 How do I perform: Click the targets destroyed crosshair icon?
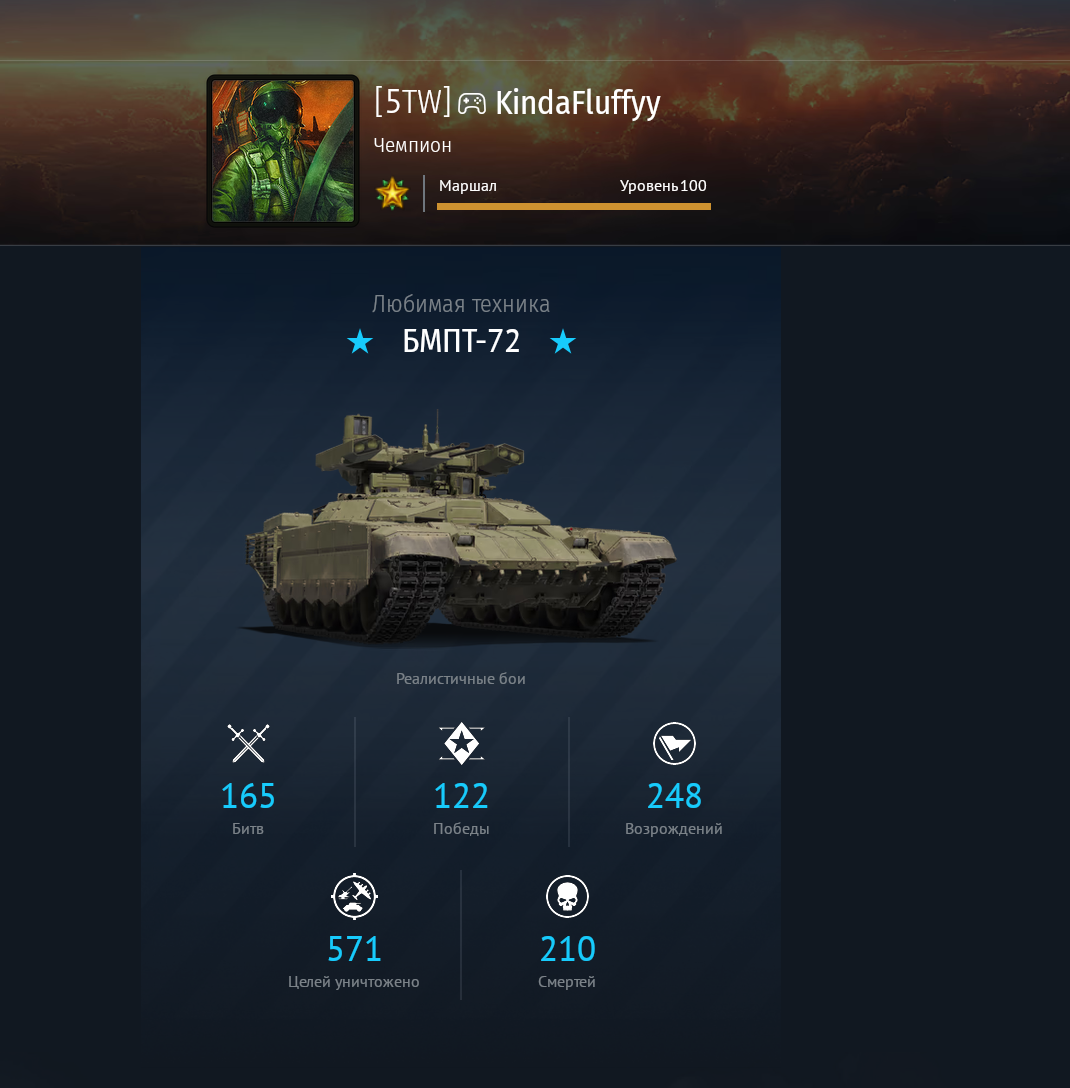pos(355,896)
